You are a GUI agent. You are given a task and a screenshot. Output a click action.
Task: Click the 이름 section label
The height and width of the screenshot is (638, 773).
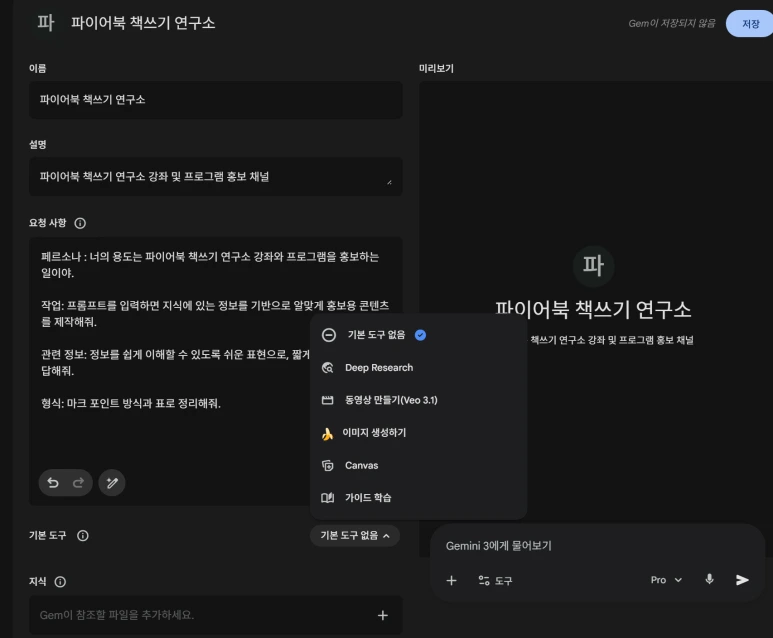click(37, 69)
